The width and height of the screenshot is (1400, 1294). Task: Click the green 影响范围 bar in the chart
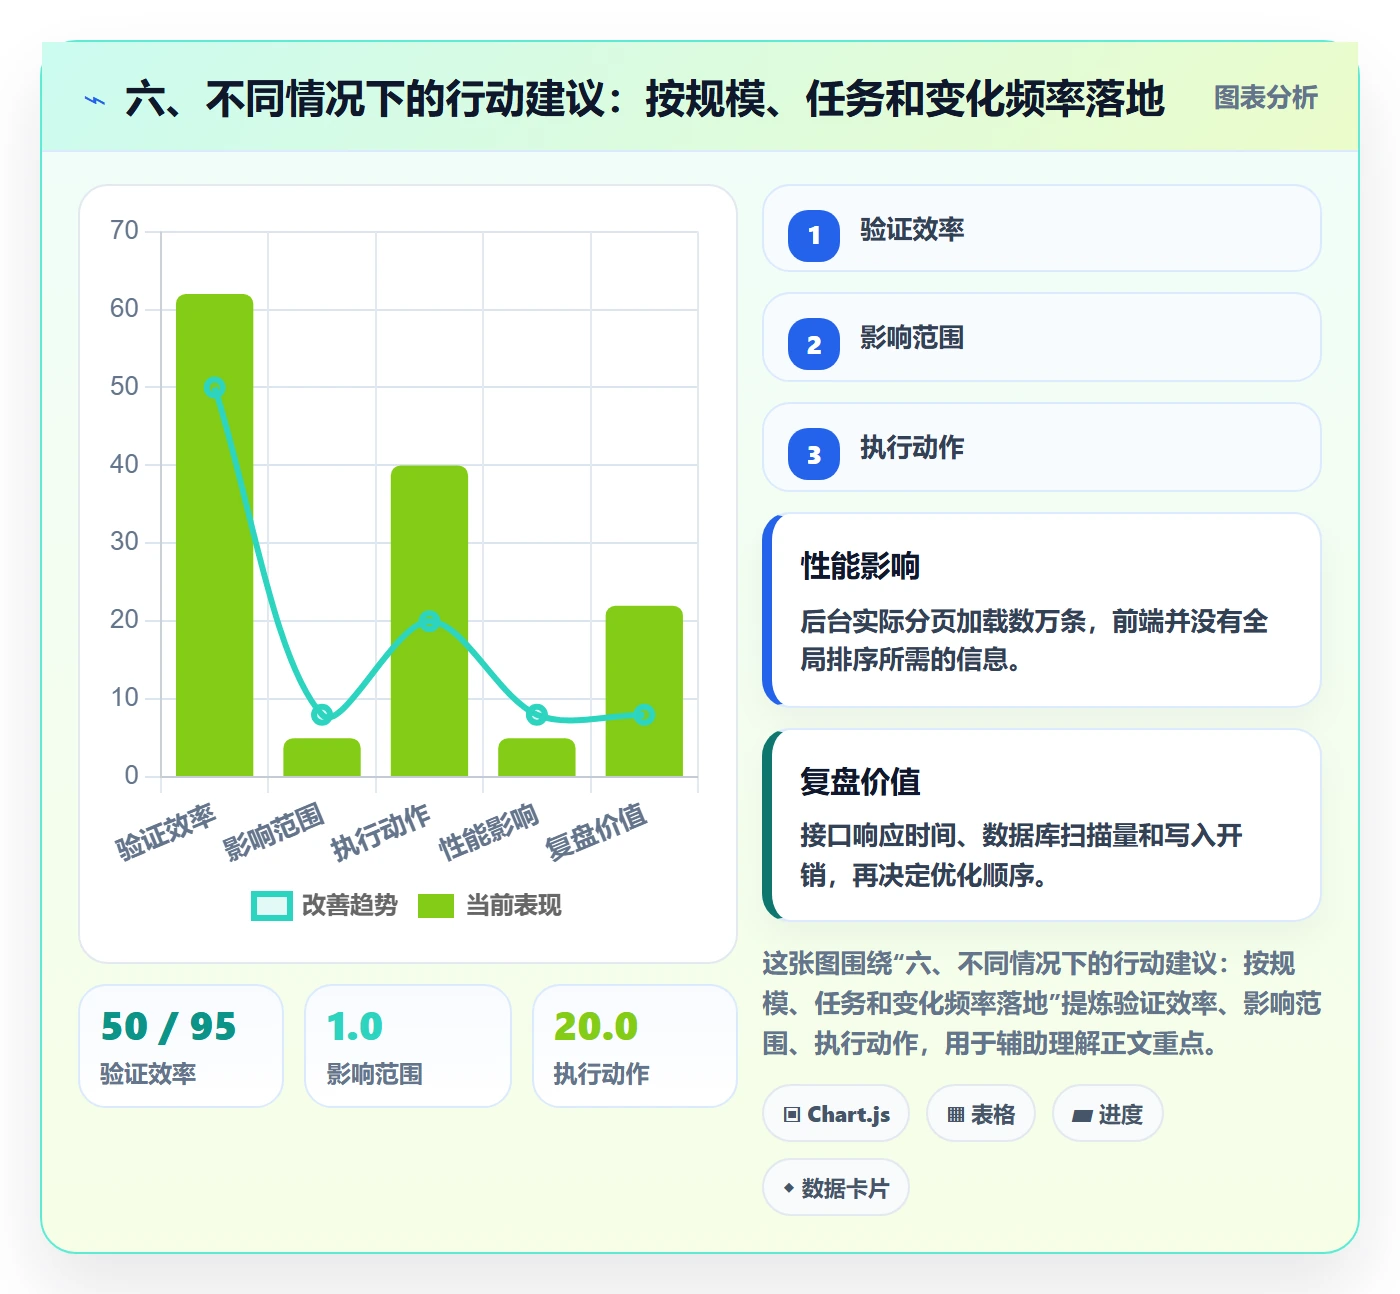(x=322, y=757)
